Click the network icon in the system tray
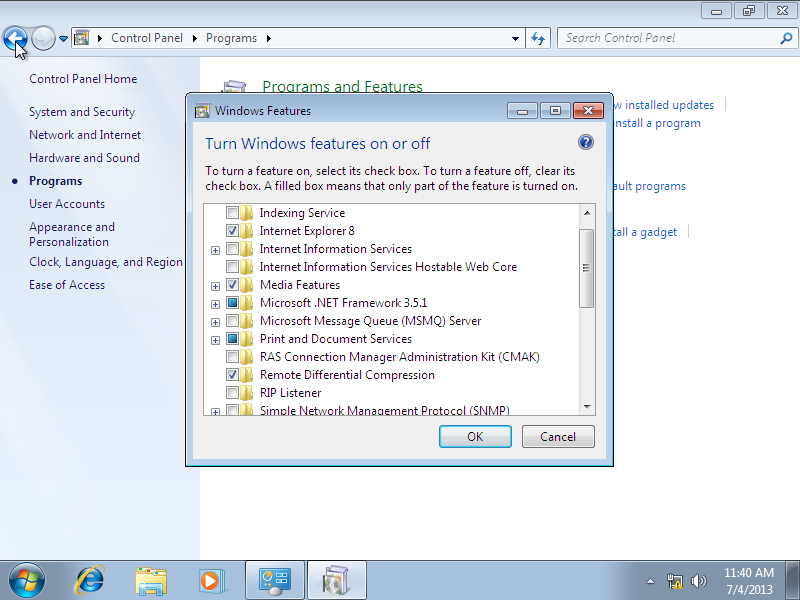Image resolution: width=800 pixels, height=600 pixels. pos(675,581)
